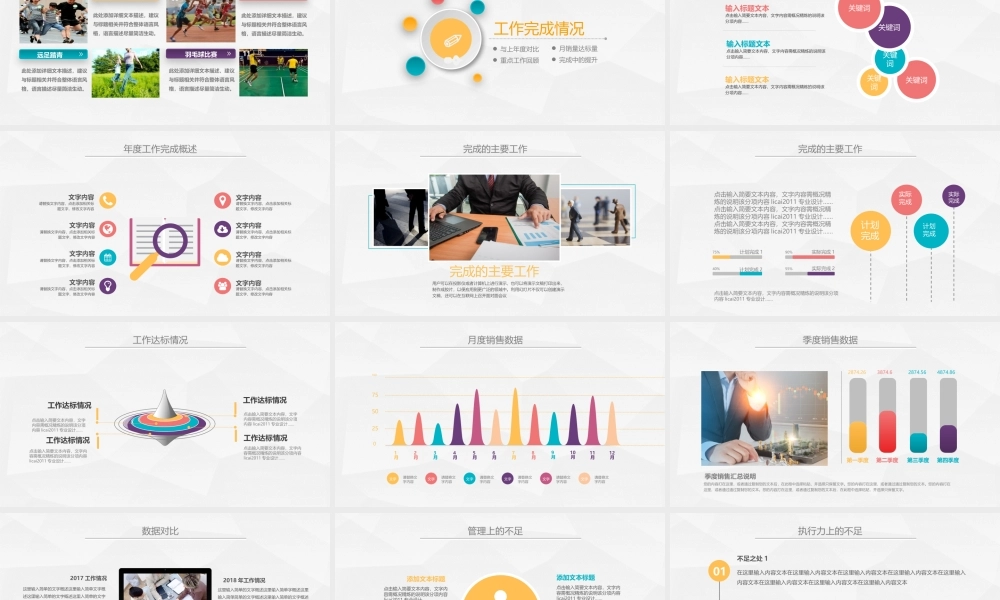Click the teal 计划完成 circle

930,230
